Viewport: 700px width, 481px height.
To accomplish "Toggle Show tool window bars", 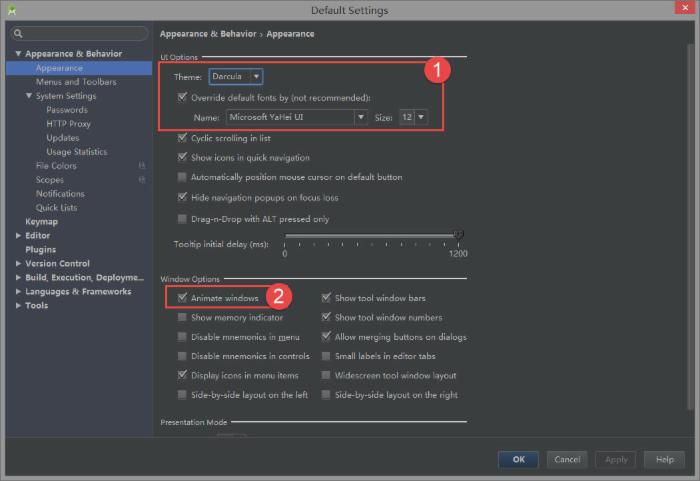I will click(x=326, y=297).
